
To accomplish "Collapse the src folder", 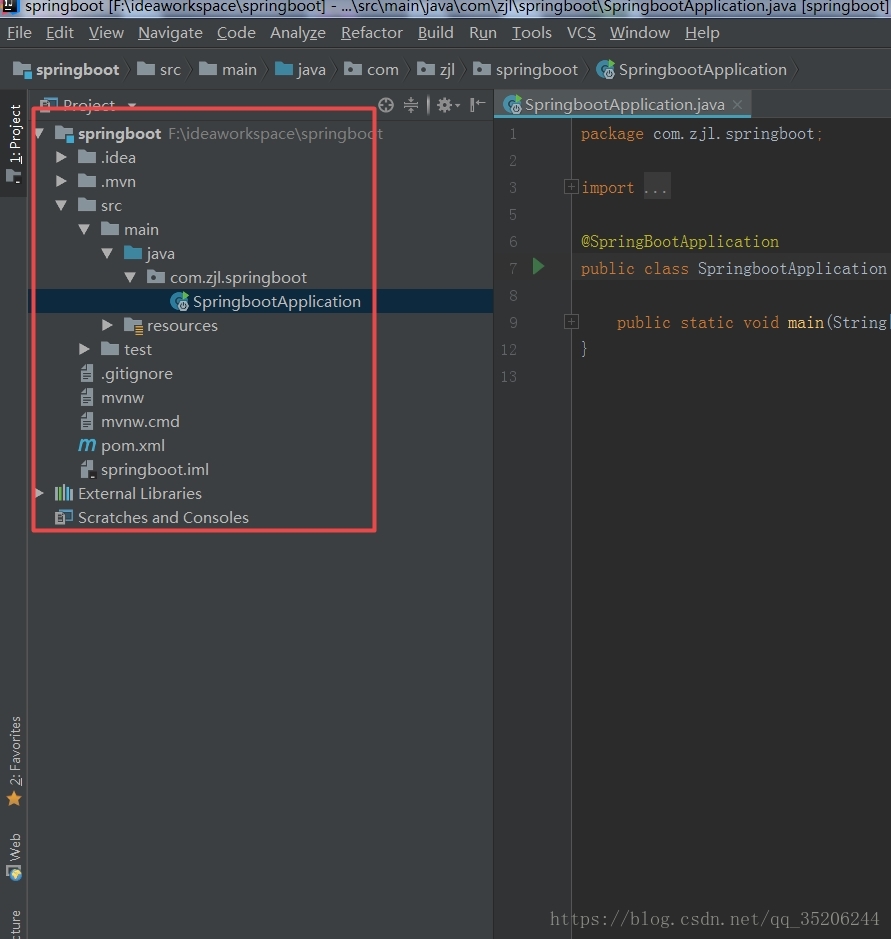I will pyautogui.click(x=61, y=205).
